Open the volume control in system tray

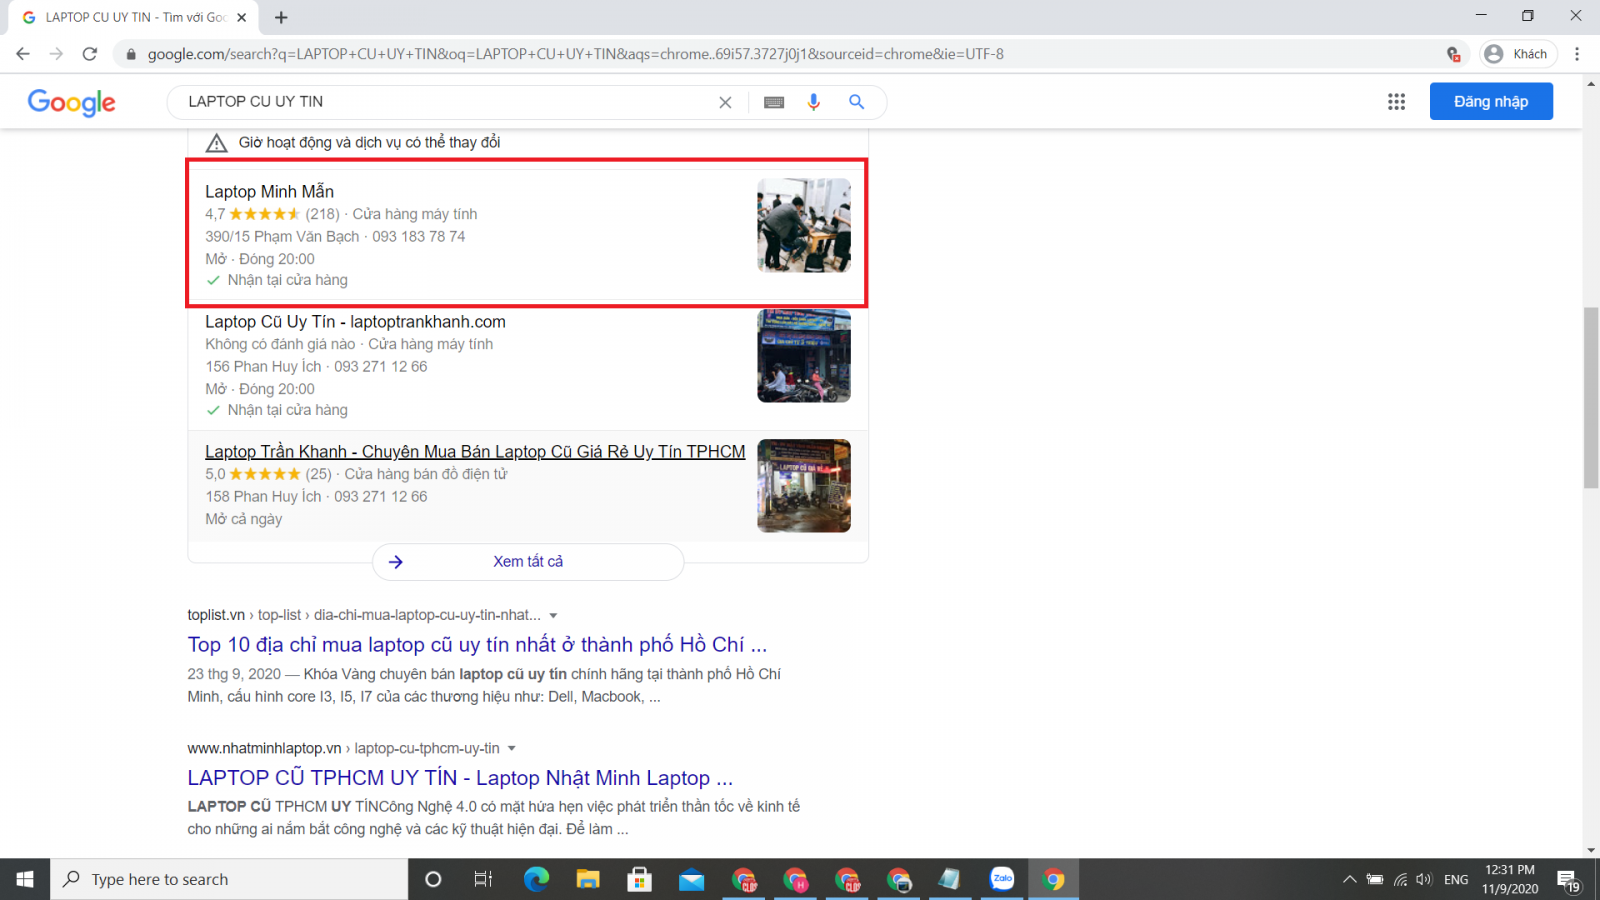click(x=1424, y=879)
